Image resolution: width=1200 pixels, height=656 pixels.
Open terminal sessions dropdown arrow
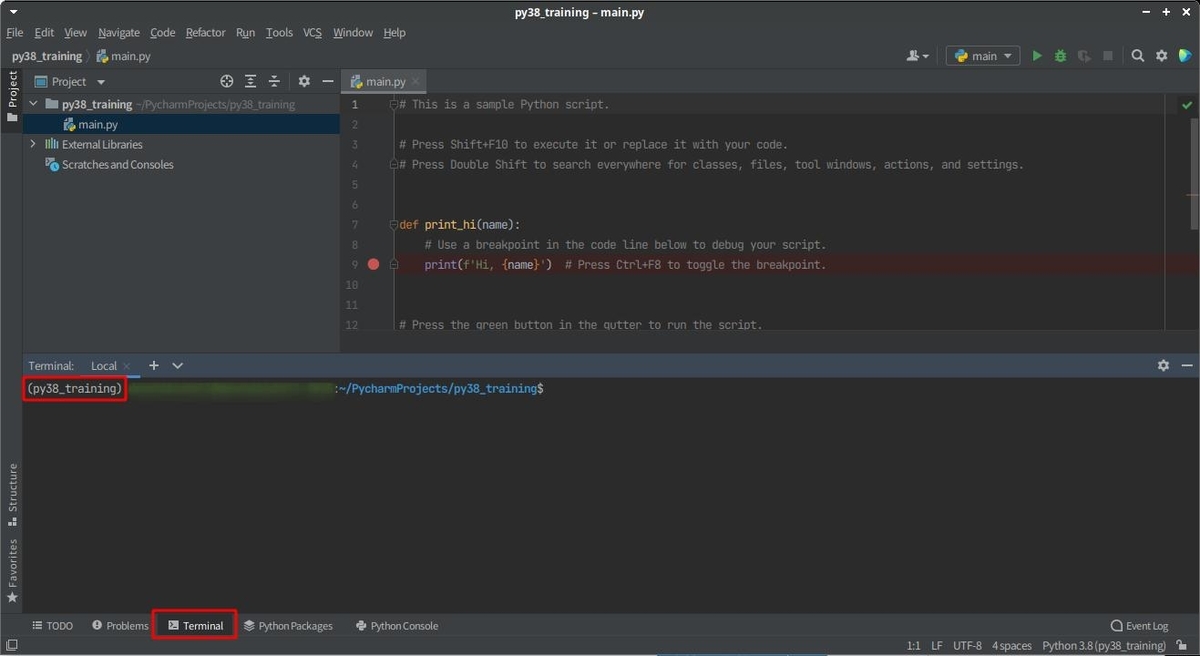click(x=178, y=366)
